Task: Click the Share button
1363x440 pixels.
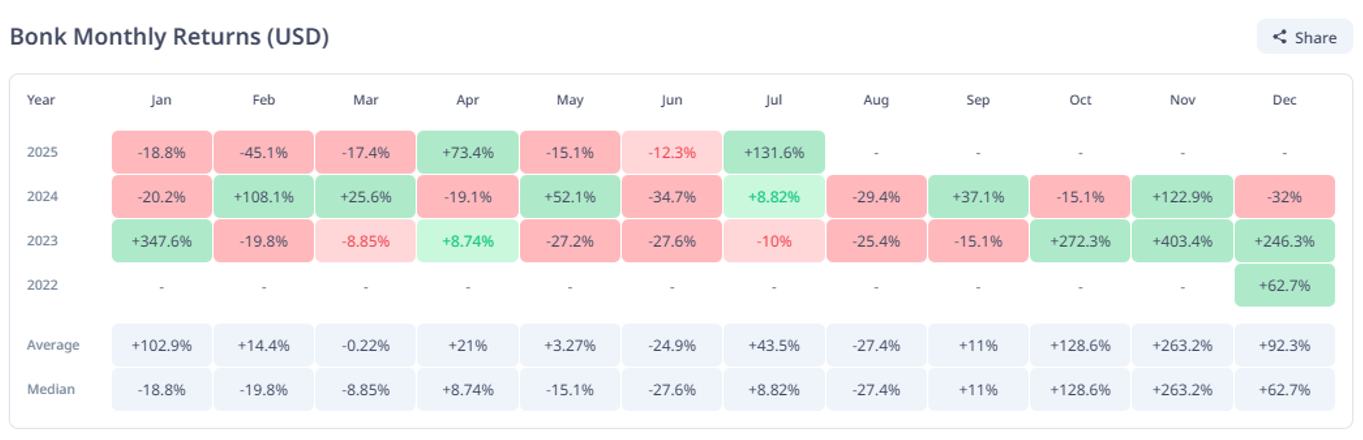Action: click(x=1304, y=37)
